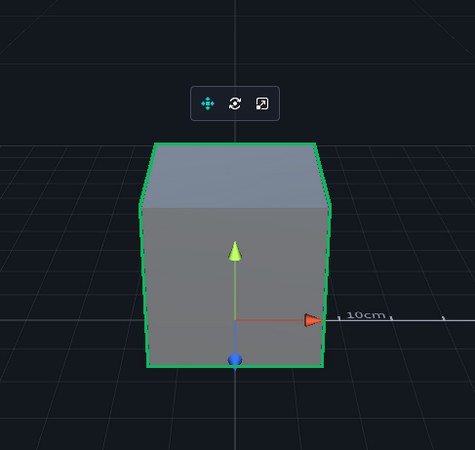Click the 10cm ruler label

point(366,315)
